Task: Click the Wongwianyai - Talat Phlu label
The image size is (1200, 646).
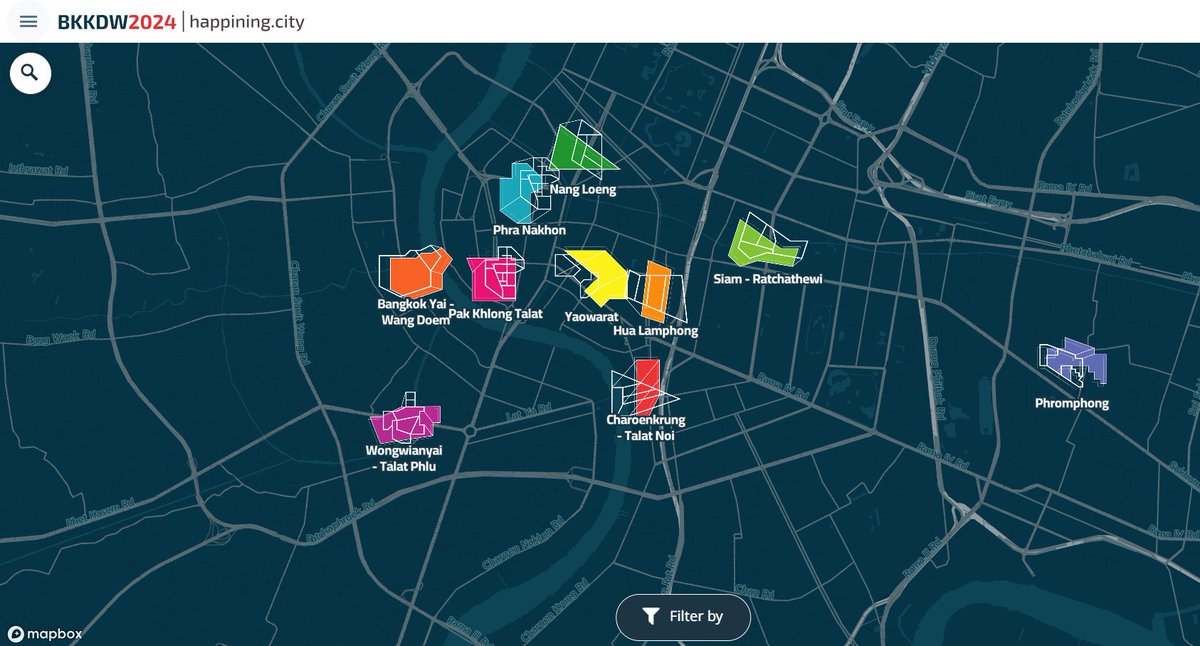Action: (404, 458)
